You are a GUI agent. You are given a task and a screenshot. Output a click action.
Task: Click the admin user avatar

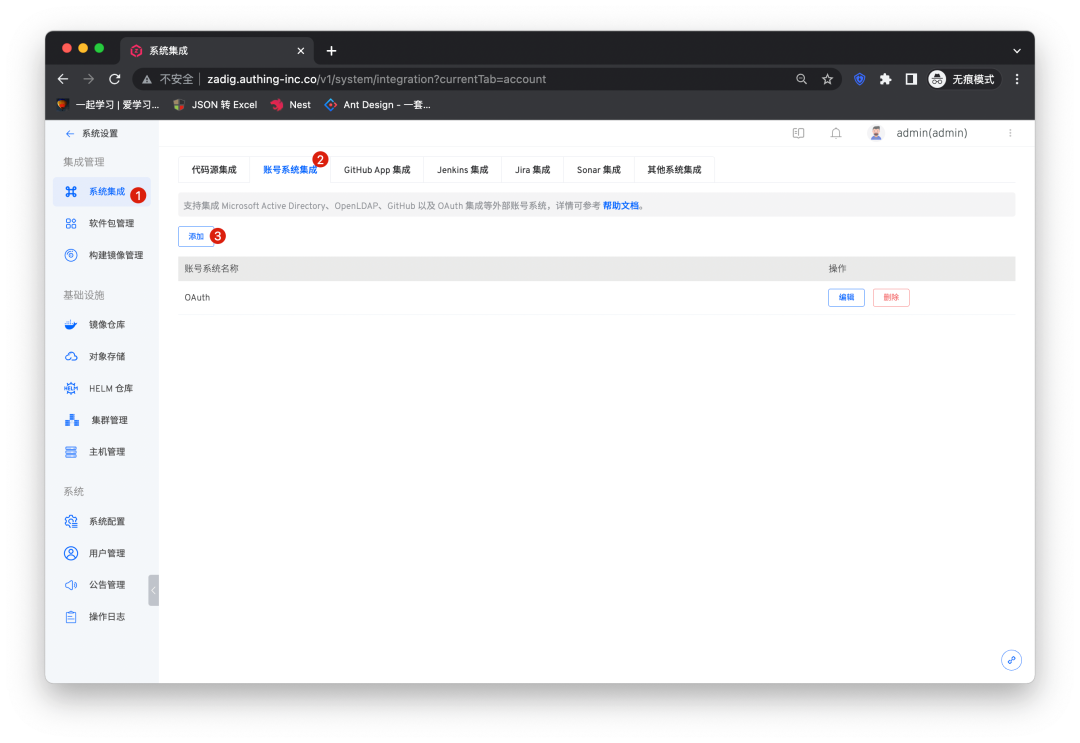pos(876,133)
